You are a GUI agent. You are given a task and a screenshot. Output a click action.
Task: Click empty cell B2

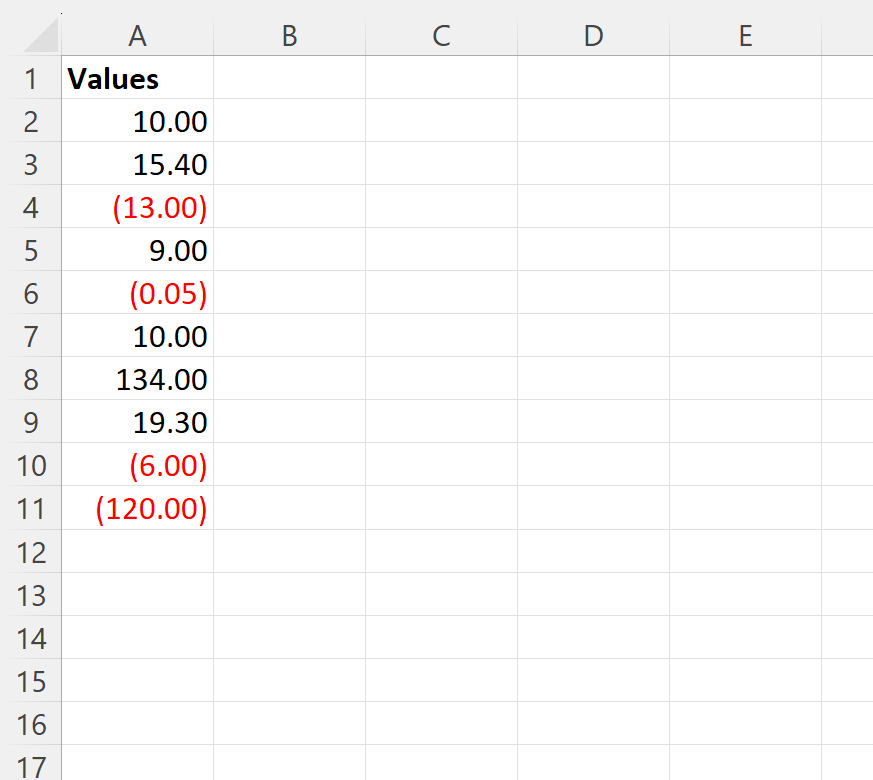coord(290,120)
